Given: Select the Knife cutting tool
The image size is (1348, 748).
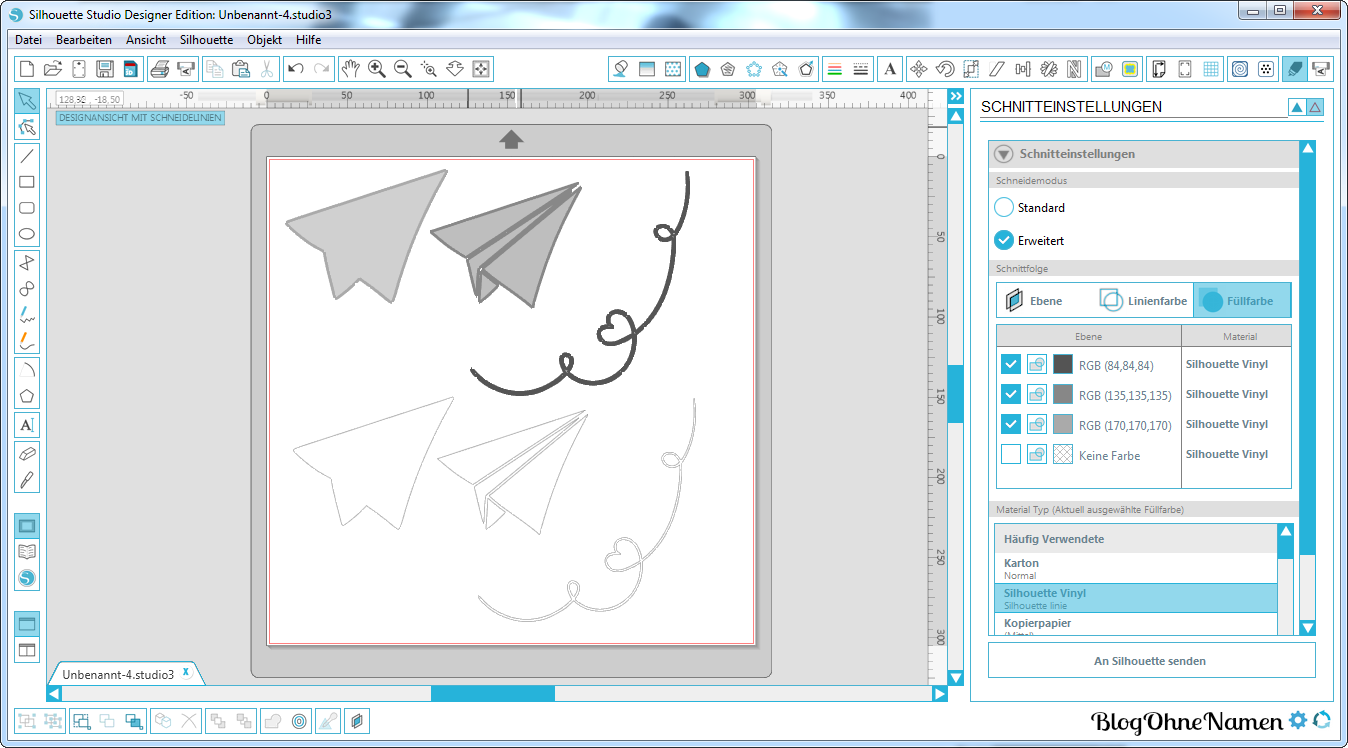Looking at the screenshot, I should coord(27,479).
